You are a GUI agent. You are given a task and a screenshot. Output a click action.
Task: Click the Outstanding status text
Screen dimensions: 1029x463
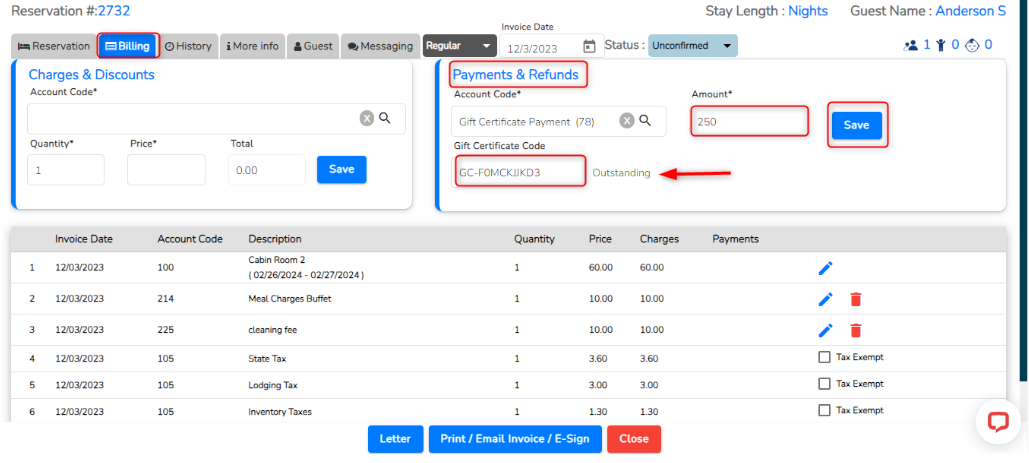click(621, 173)
